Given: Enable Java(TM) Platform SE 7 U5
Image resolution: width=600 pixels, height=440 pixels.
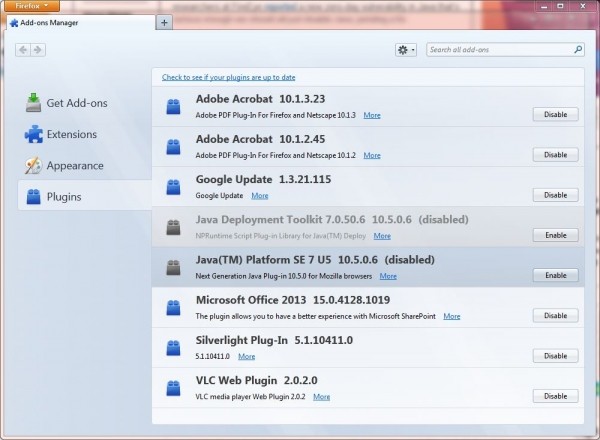Looking at the screenshot, I should pos(556,275).
